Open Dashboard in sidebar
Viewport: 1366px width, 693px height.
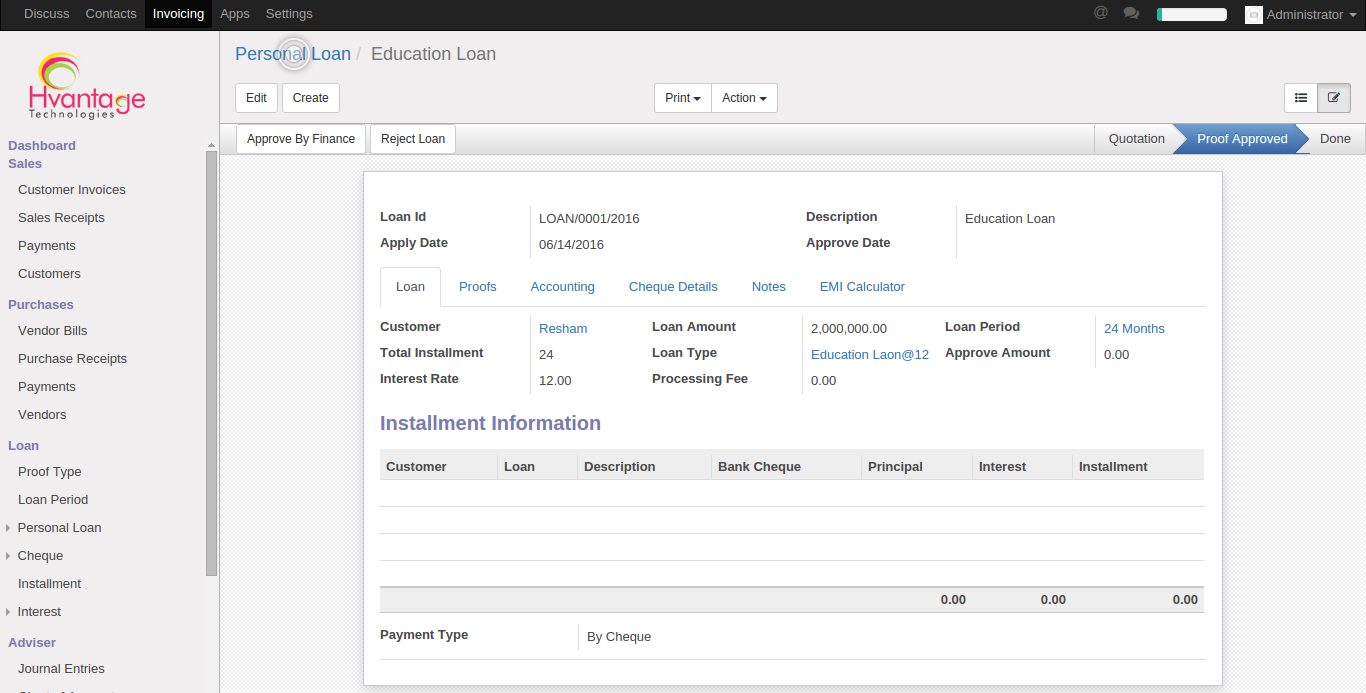[42, 146]
